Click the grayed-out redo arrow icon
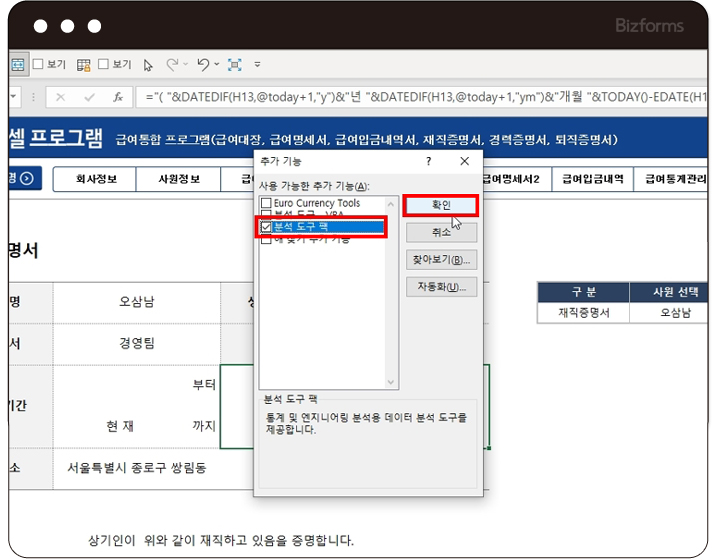The image size is (715, 560). pyautogui.click(x=172, y=65)
